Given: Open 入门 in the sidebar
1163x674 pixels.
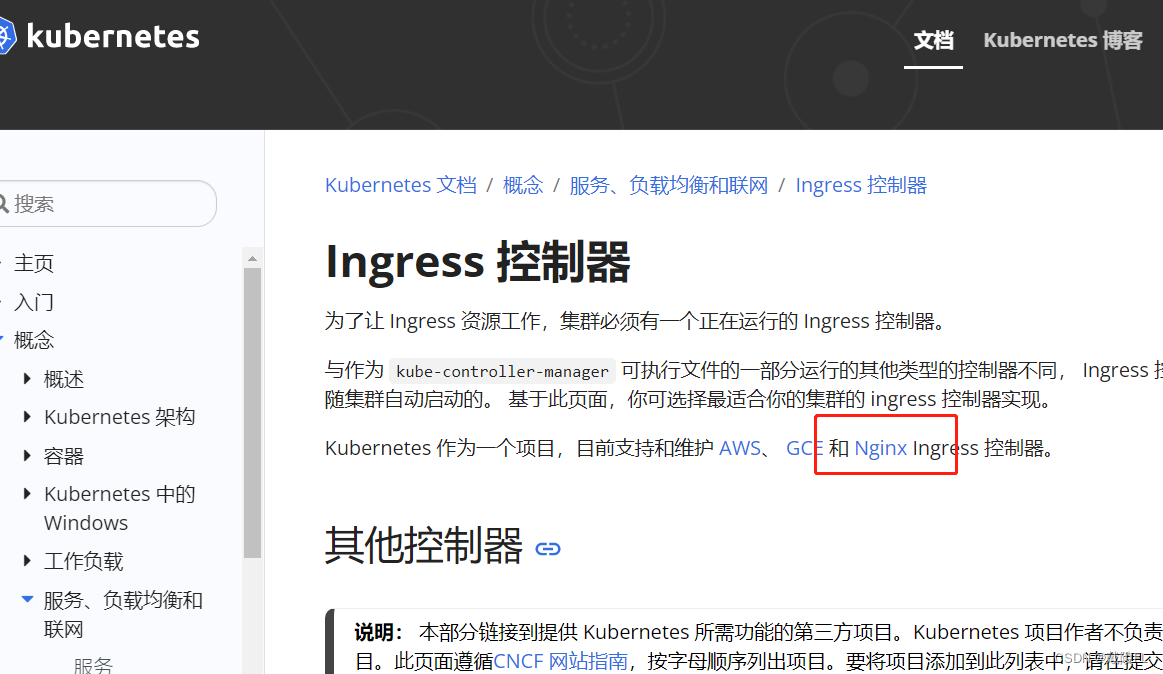Looking at the screenshot, I should coord(34,303).
